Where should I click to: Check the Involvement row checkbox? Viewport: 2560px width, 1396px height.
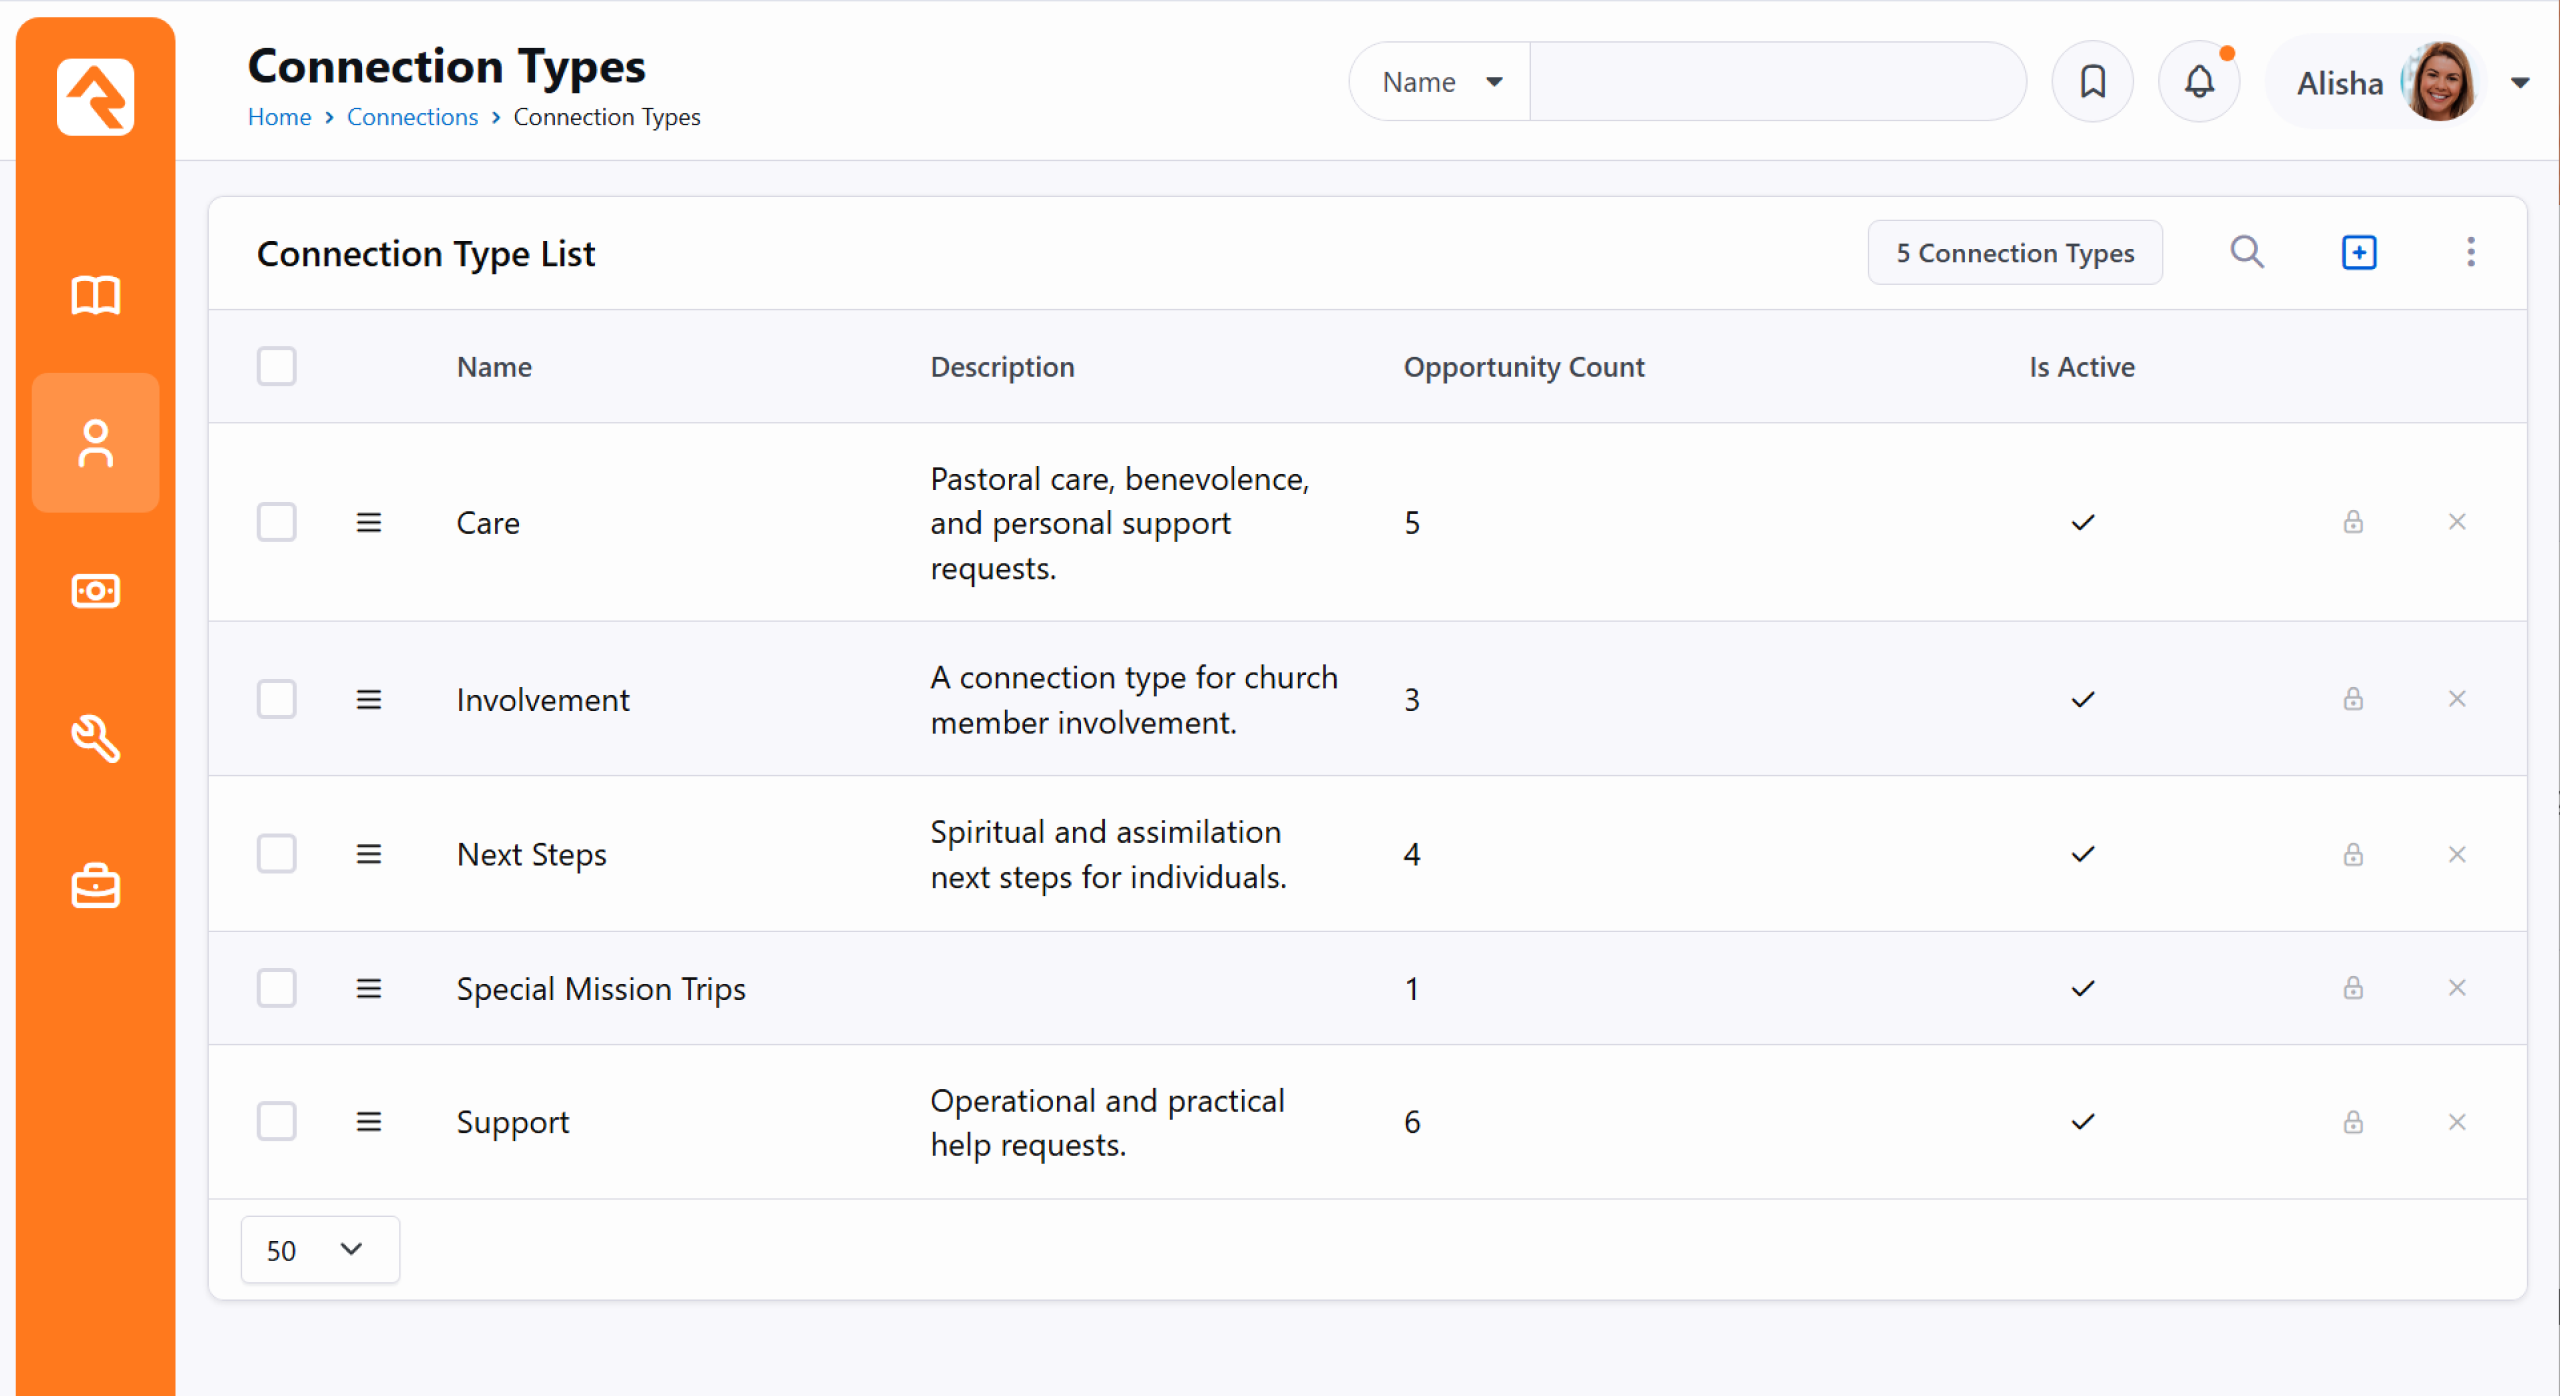276,699
